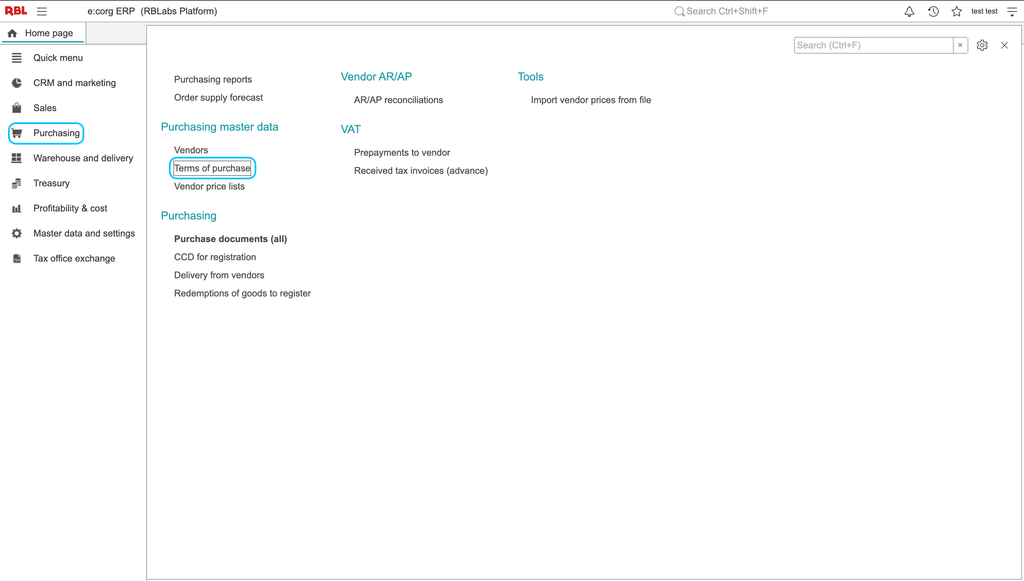Open the Sales section
The width and height of the screenshot is (1024, 581).
[45, 108]
